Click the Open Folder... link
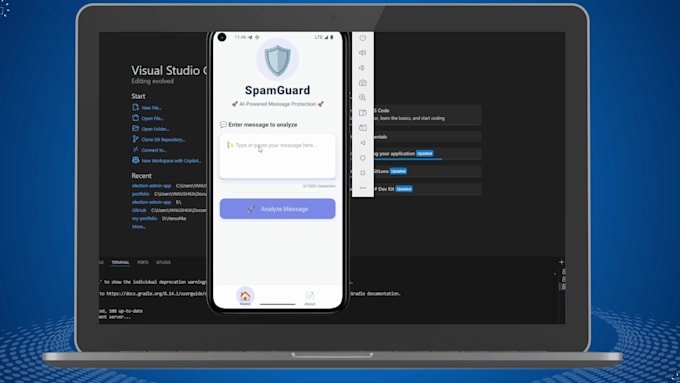This screenshot has height=383, width=680. tap(155, 129)
